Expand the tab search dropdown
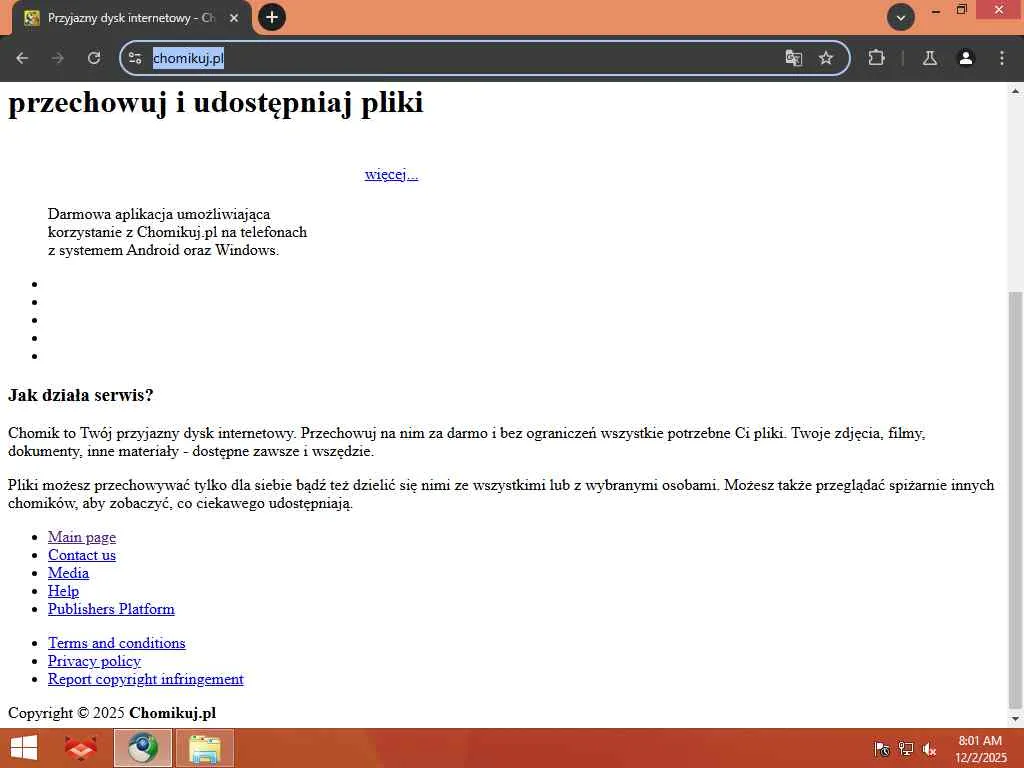 tap(901, 18)
